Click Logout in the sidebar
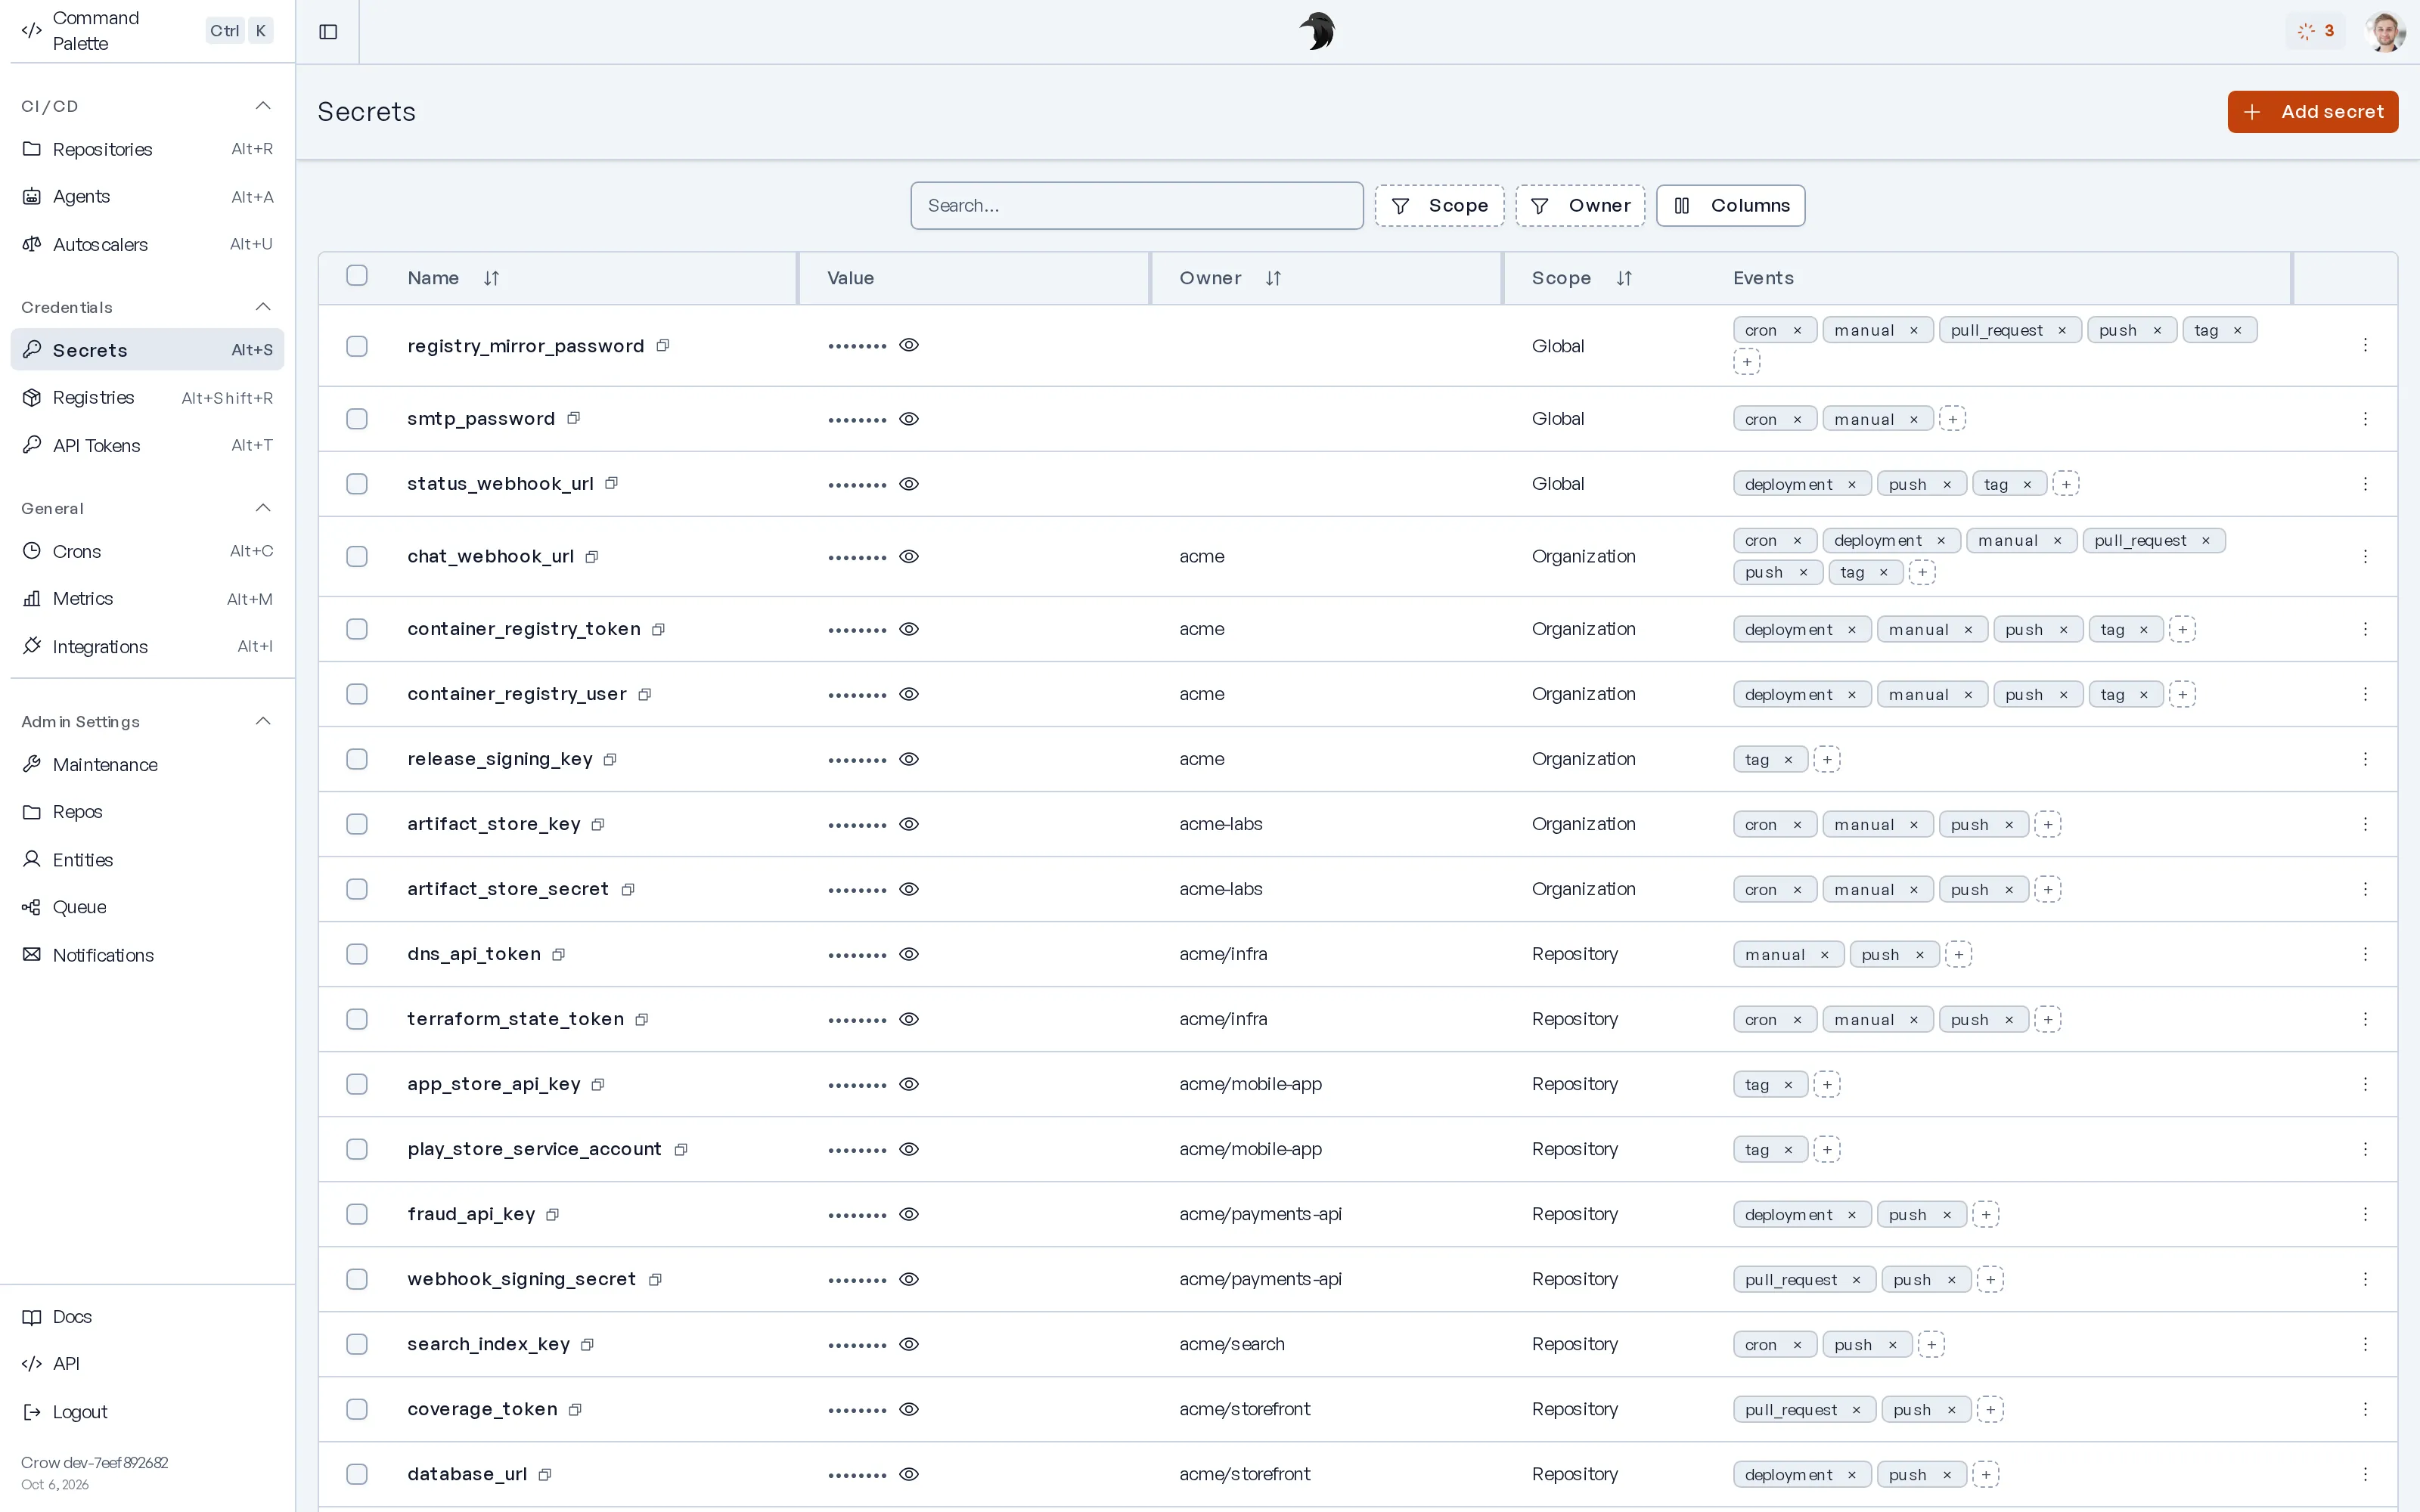 (147, 1412)
